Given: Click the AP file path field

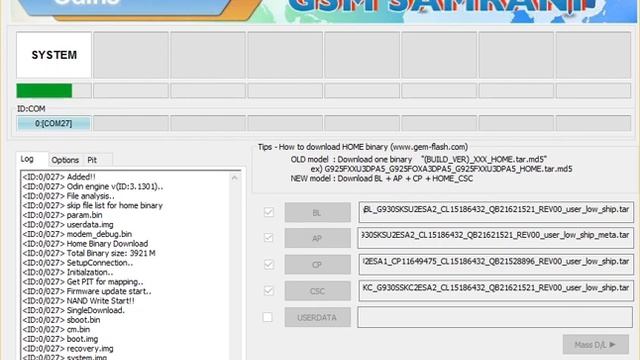Looking at the screenshot, I should (496, 238).
